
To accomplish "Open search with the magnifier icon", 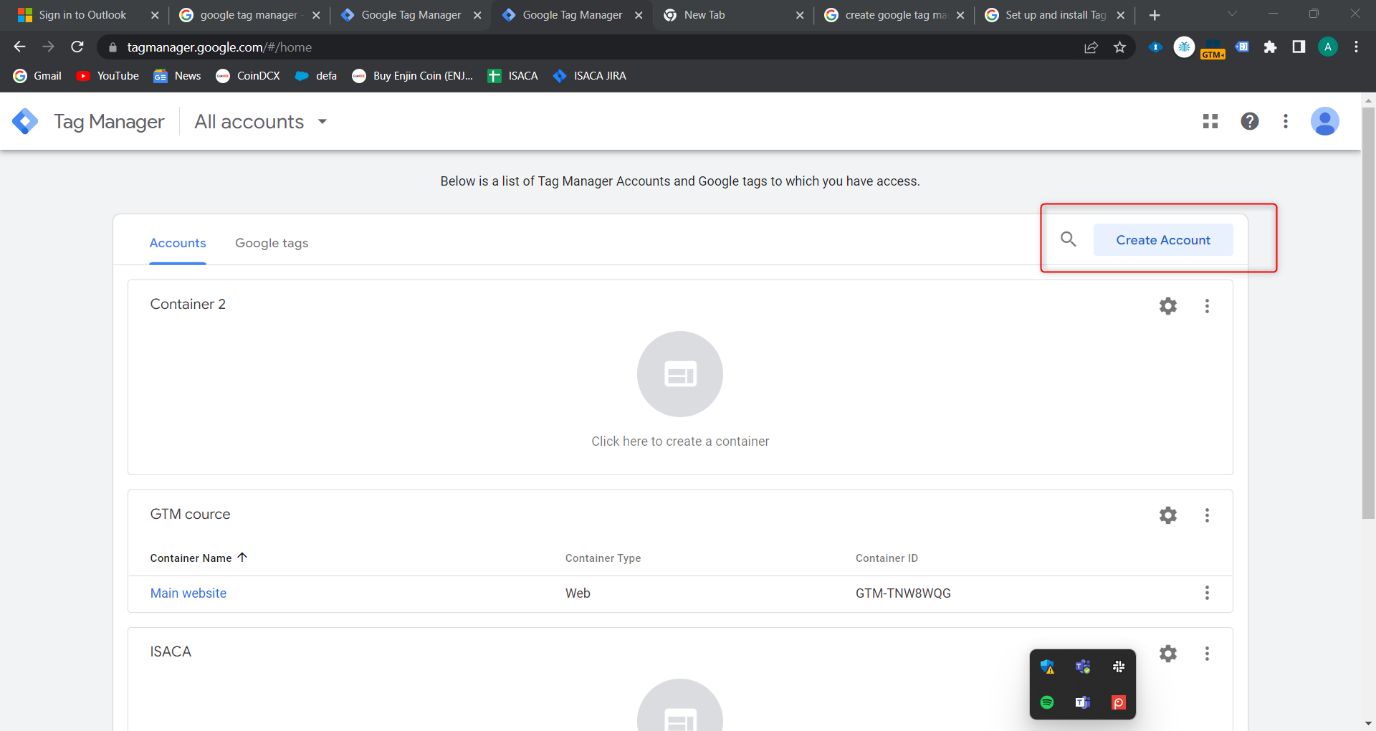I will (x=1067, y=239).
